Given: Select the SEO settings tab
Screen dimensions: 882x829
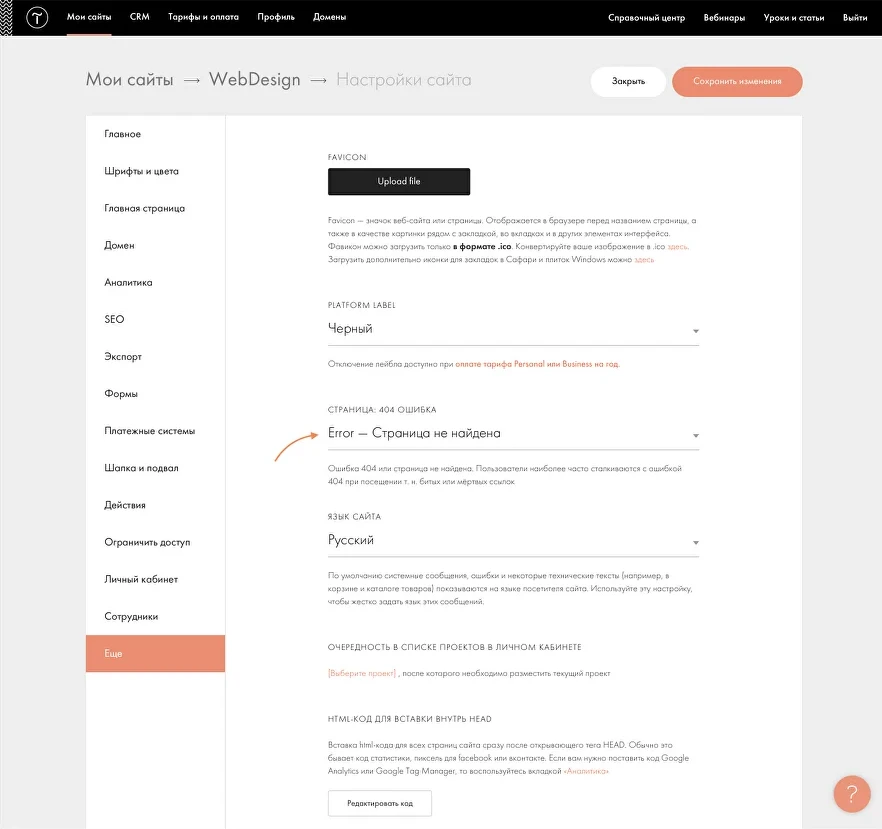Looking at the screenshot, I should (x=114, y=320).
